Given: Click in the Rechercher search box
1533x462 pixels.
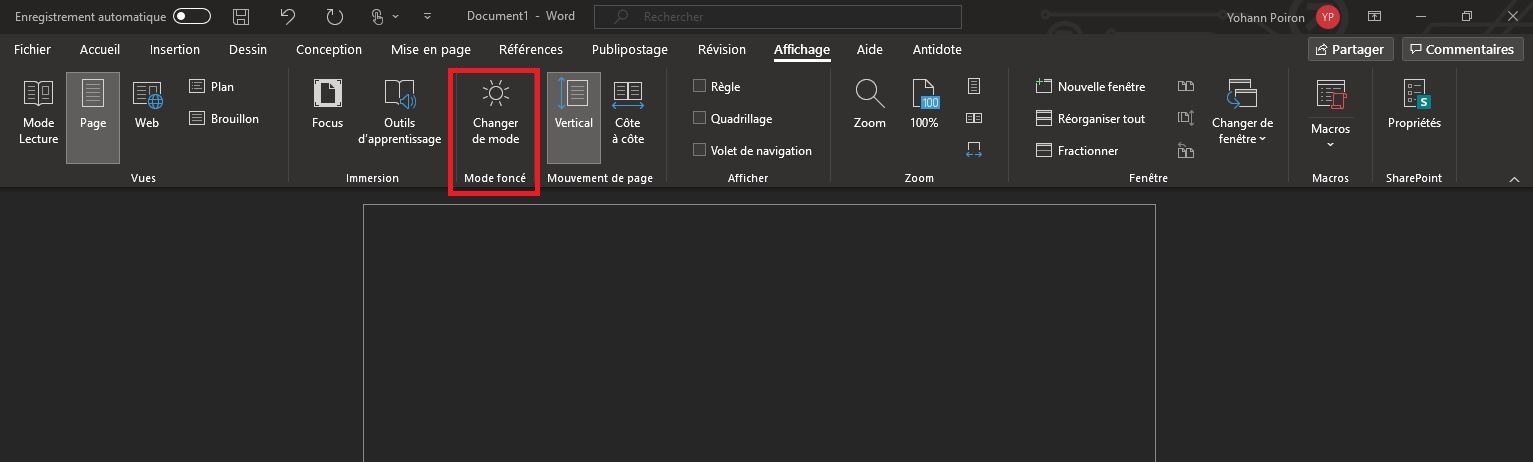Looking at the screenshot, I should (x=778, y=17).
